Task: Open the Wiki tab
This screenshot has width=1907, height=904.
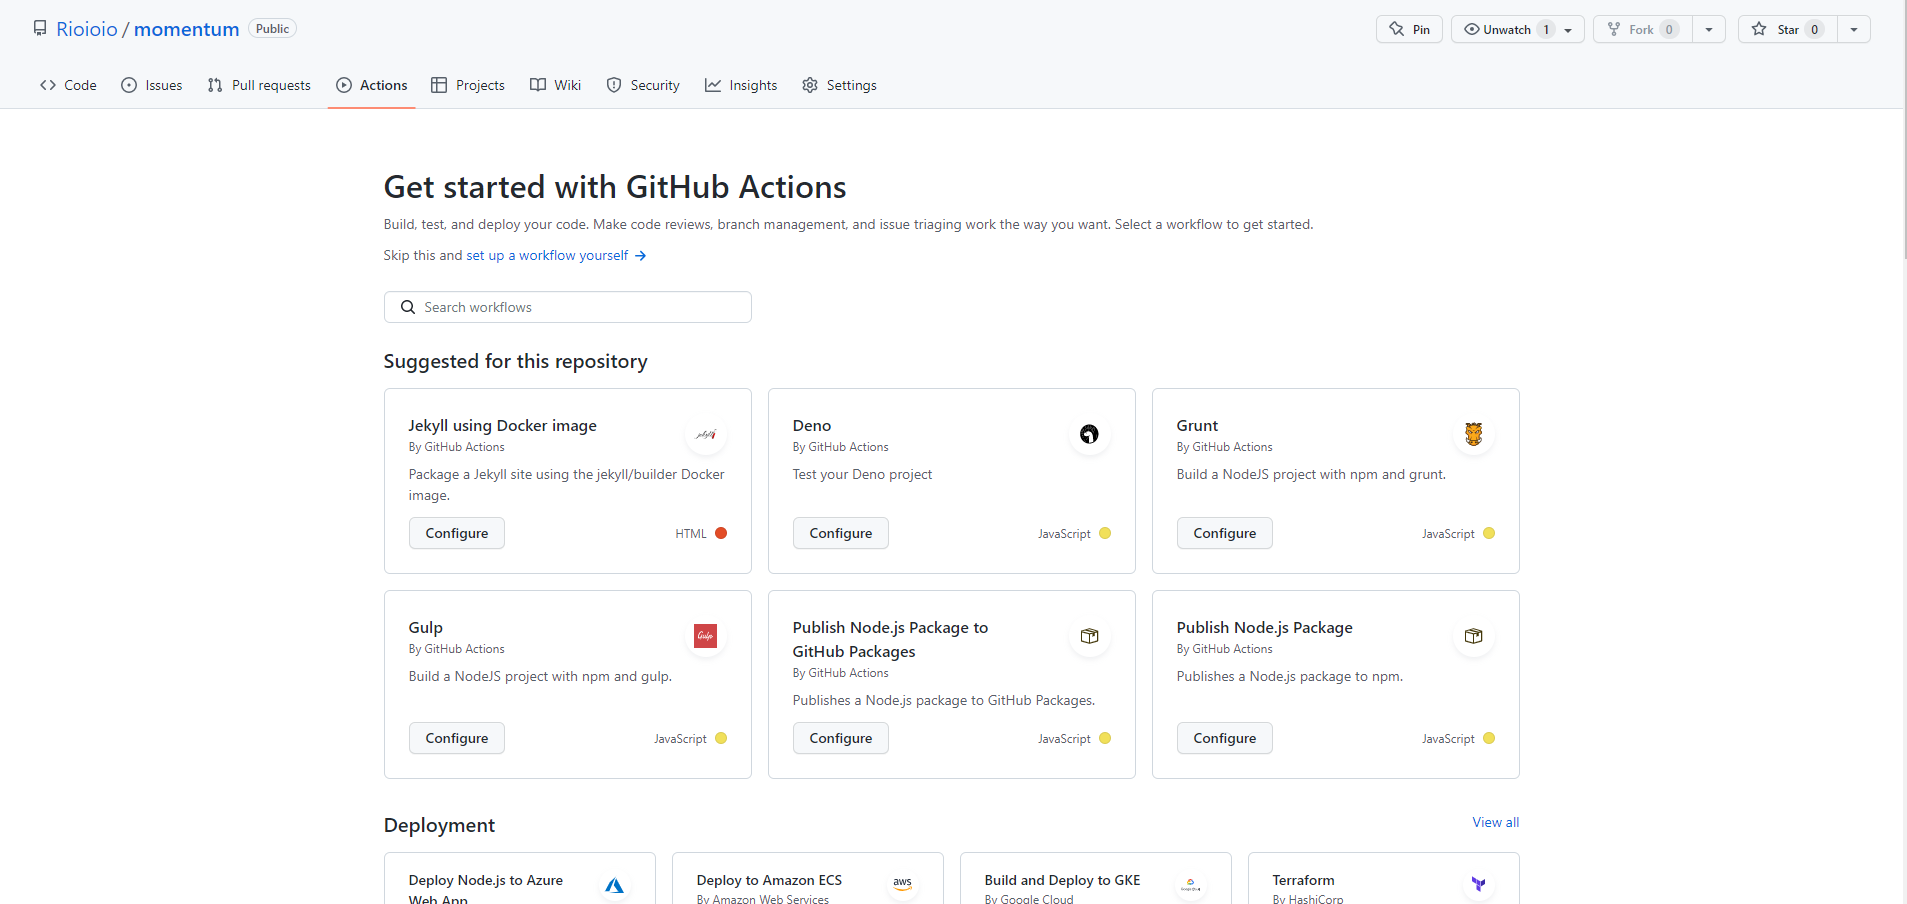Action: [555, 85]
